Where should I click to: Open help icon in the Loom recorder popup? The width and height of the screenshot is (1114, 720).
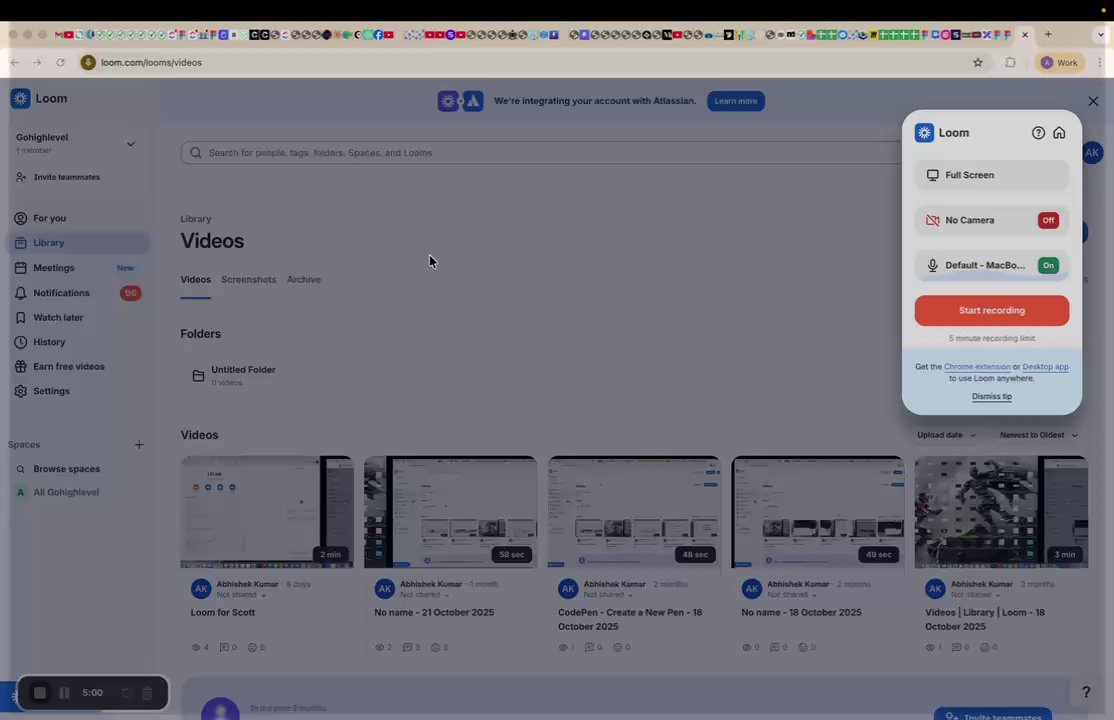[1038, 133]
